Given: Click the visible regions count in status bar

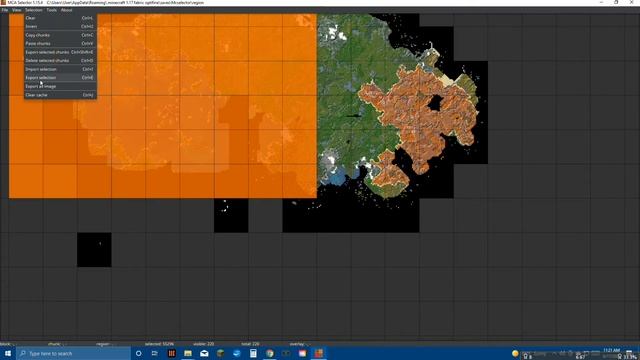Looking at the screenshot, I should click(x=204, y=344).
